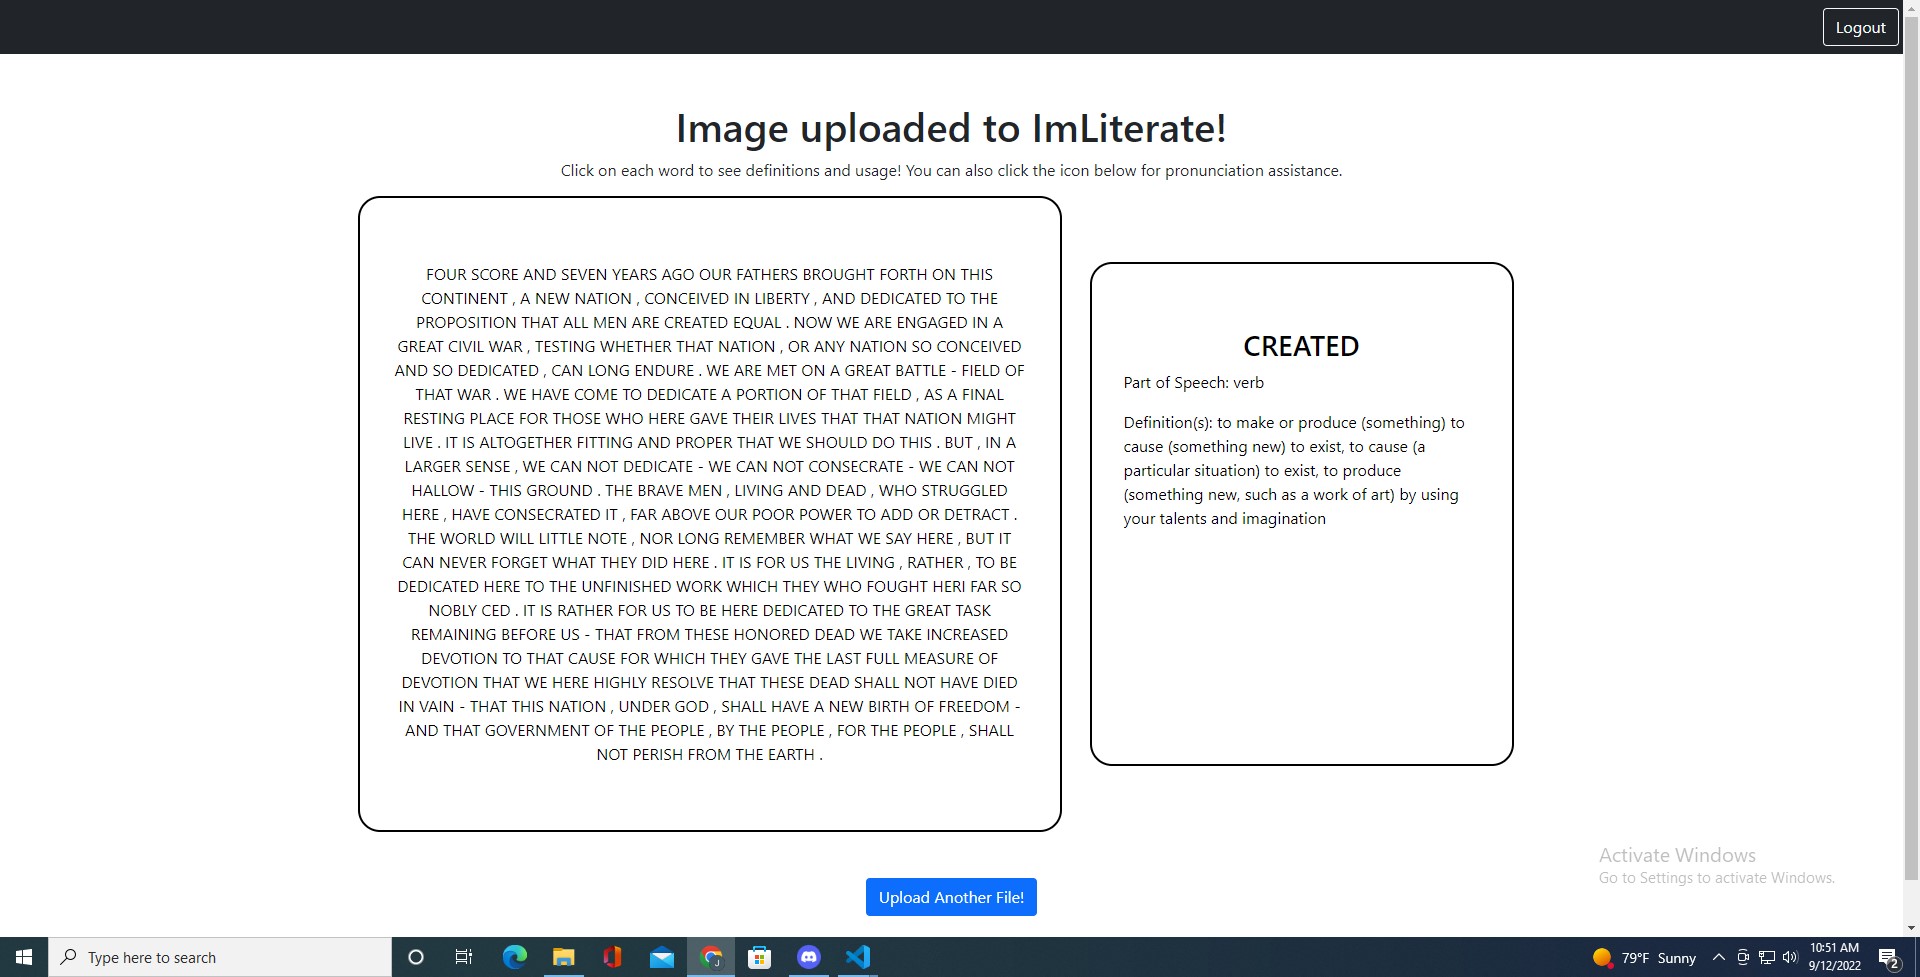1920x977 pixels.
Task: Click the Upload Another File button
Action: pos(950,897)
